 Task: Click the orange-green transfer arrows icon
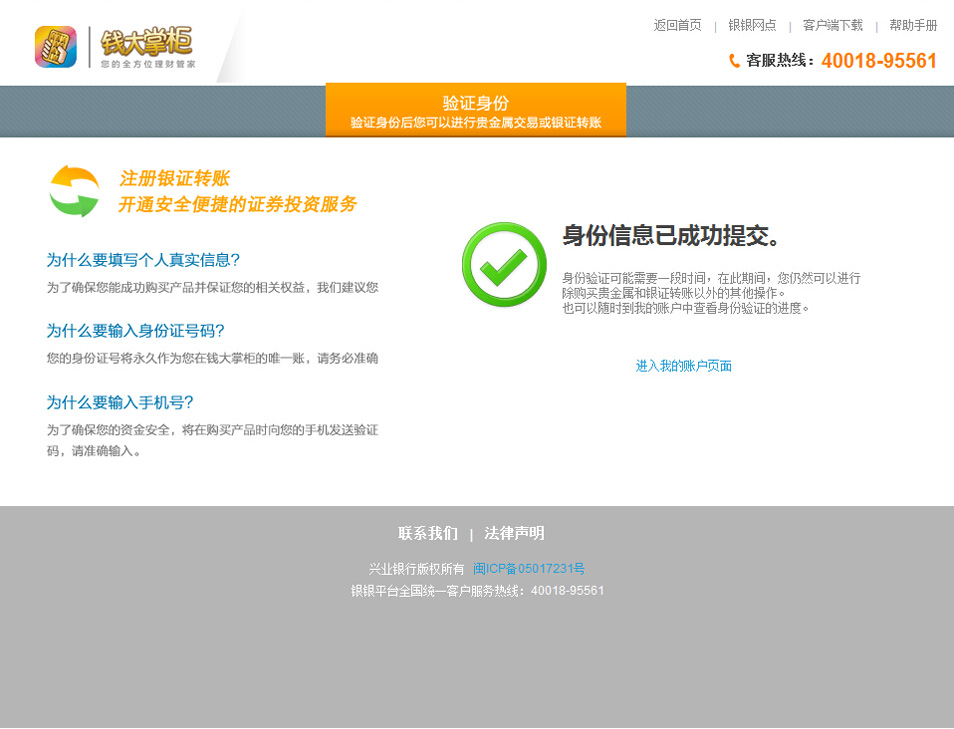74,191
